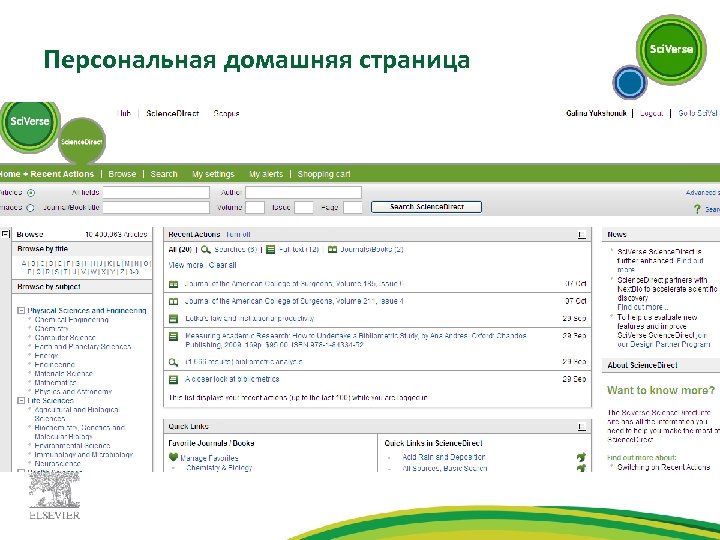The height and width of the screenshot is (540, 720).
Task: Click search icon beside bibliometric analysis results
Action: point(173,362)
